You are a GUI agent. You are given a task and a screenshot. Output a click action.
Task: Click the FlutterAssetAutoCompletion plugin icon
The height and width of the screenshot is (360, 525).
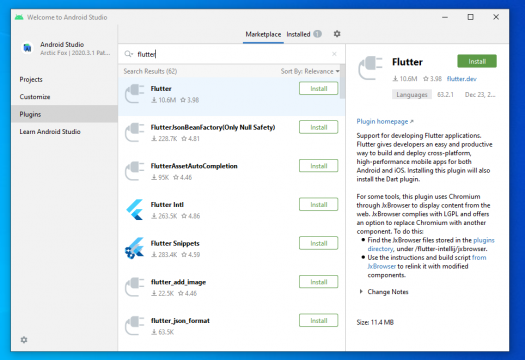click(x=134, y=171)
